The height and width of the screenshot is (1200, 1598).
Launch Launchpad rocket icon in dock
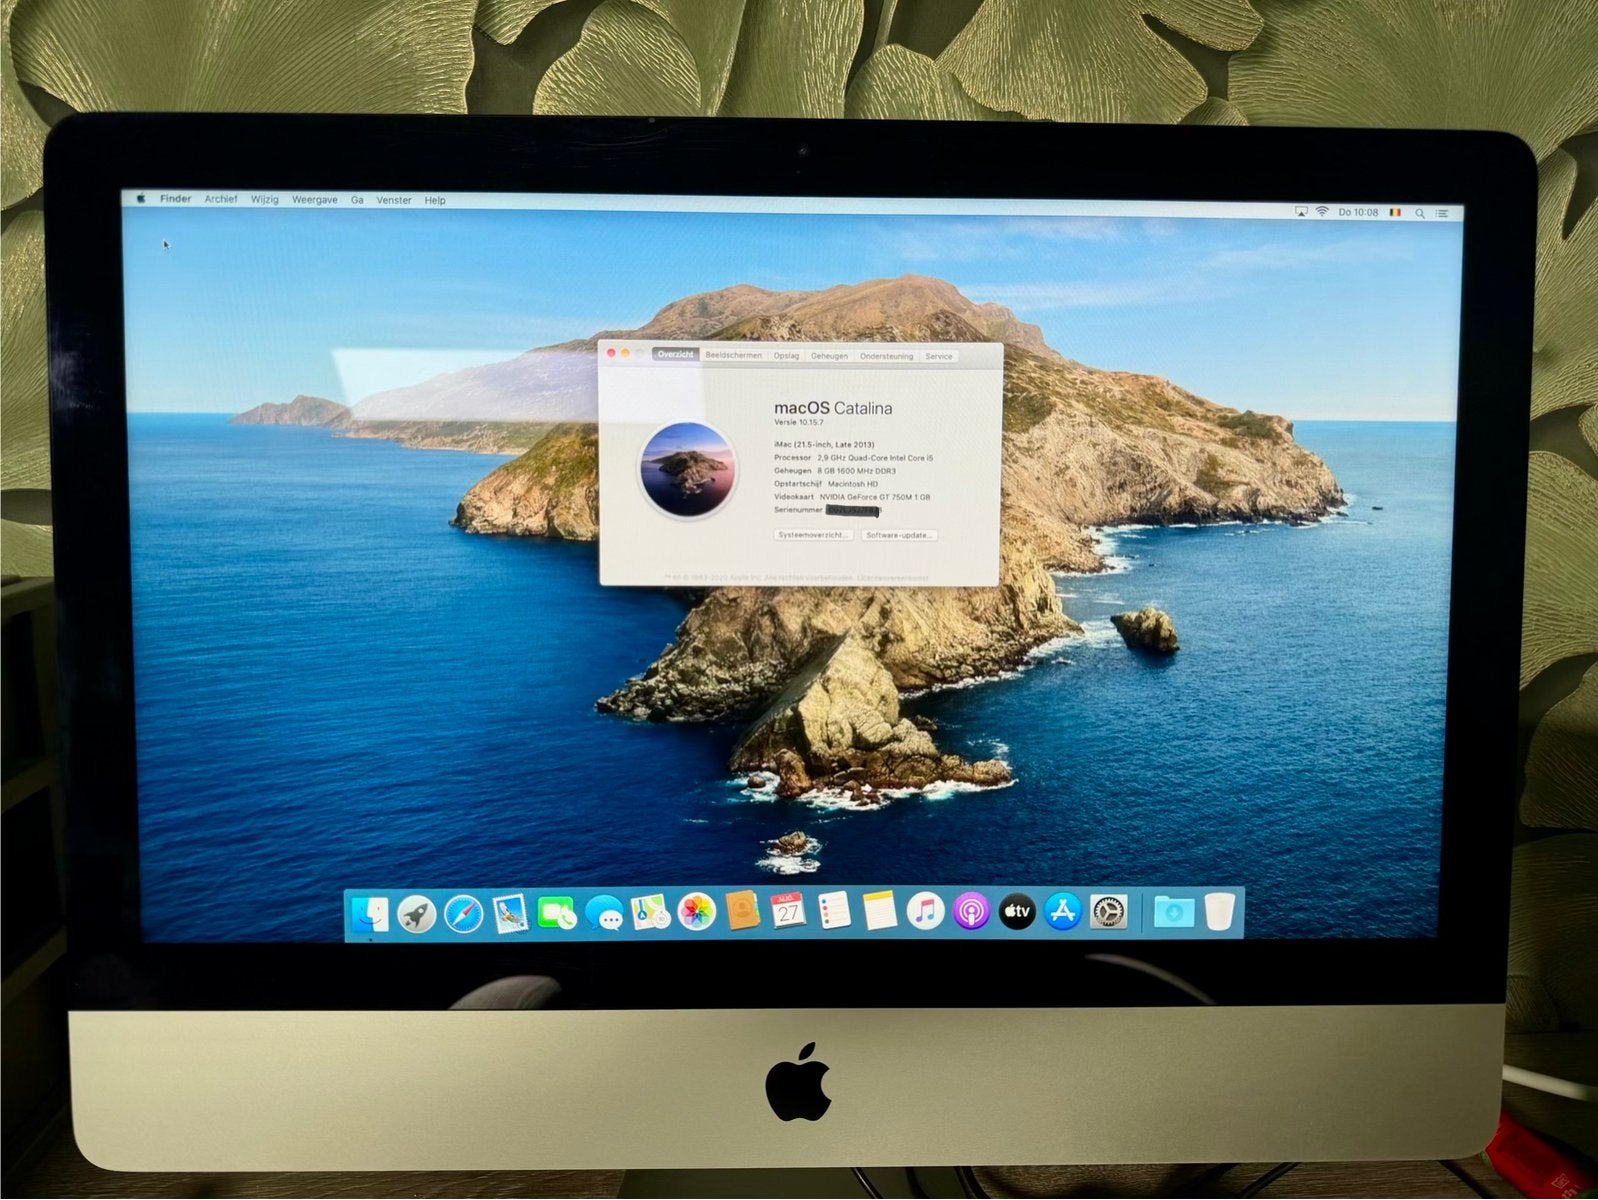417,913
